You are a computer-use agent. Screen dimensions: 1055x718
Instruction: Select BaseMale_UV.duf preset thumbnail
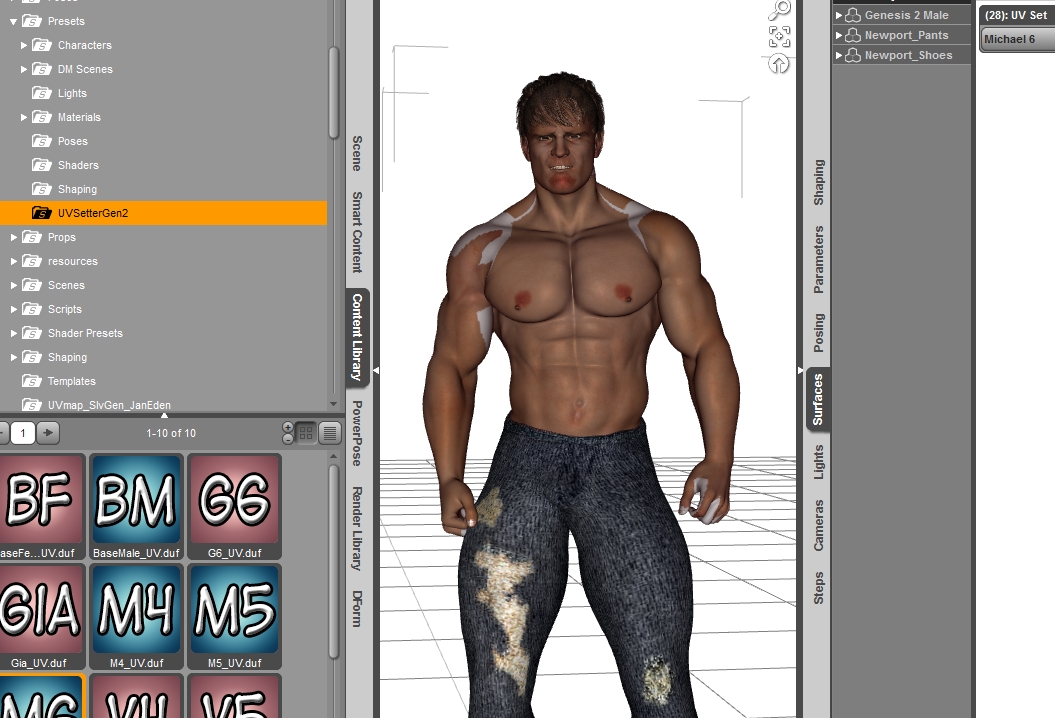click(136, 506)
